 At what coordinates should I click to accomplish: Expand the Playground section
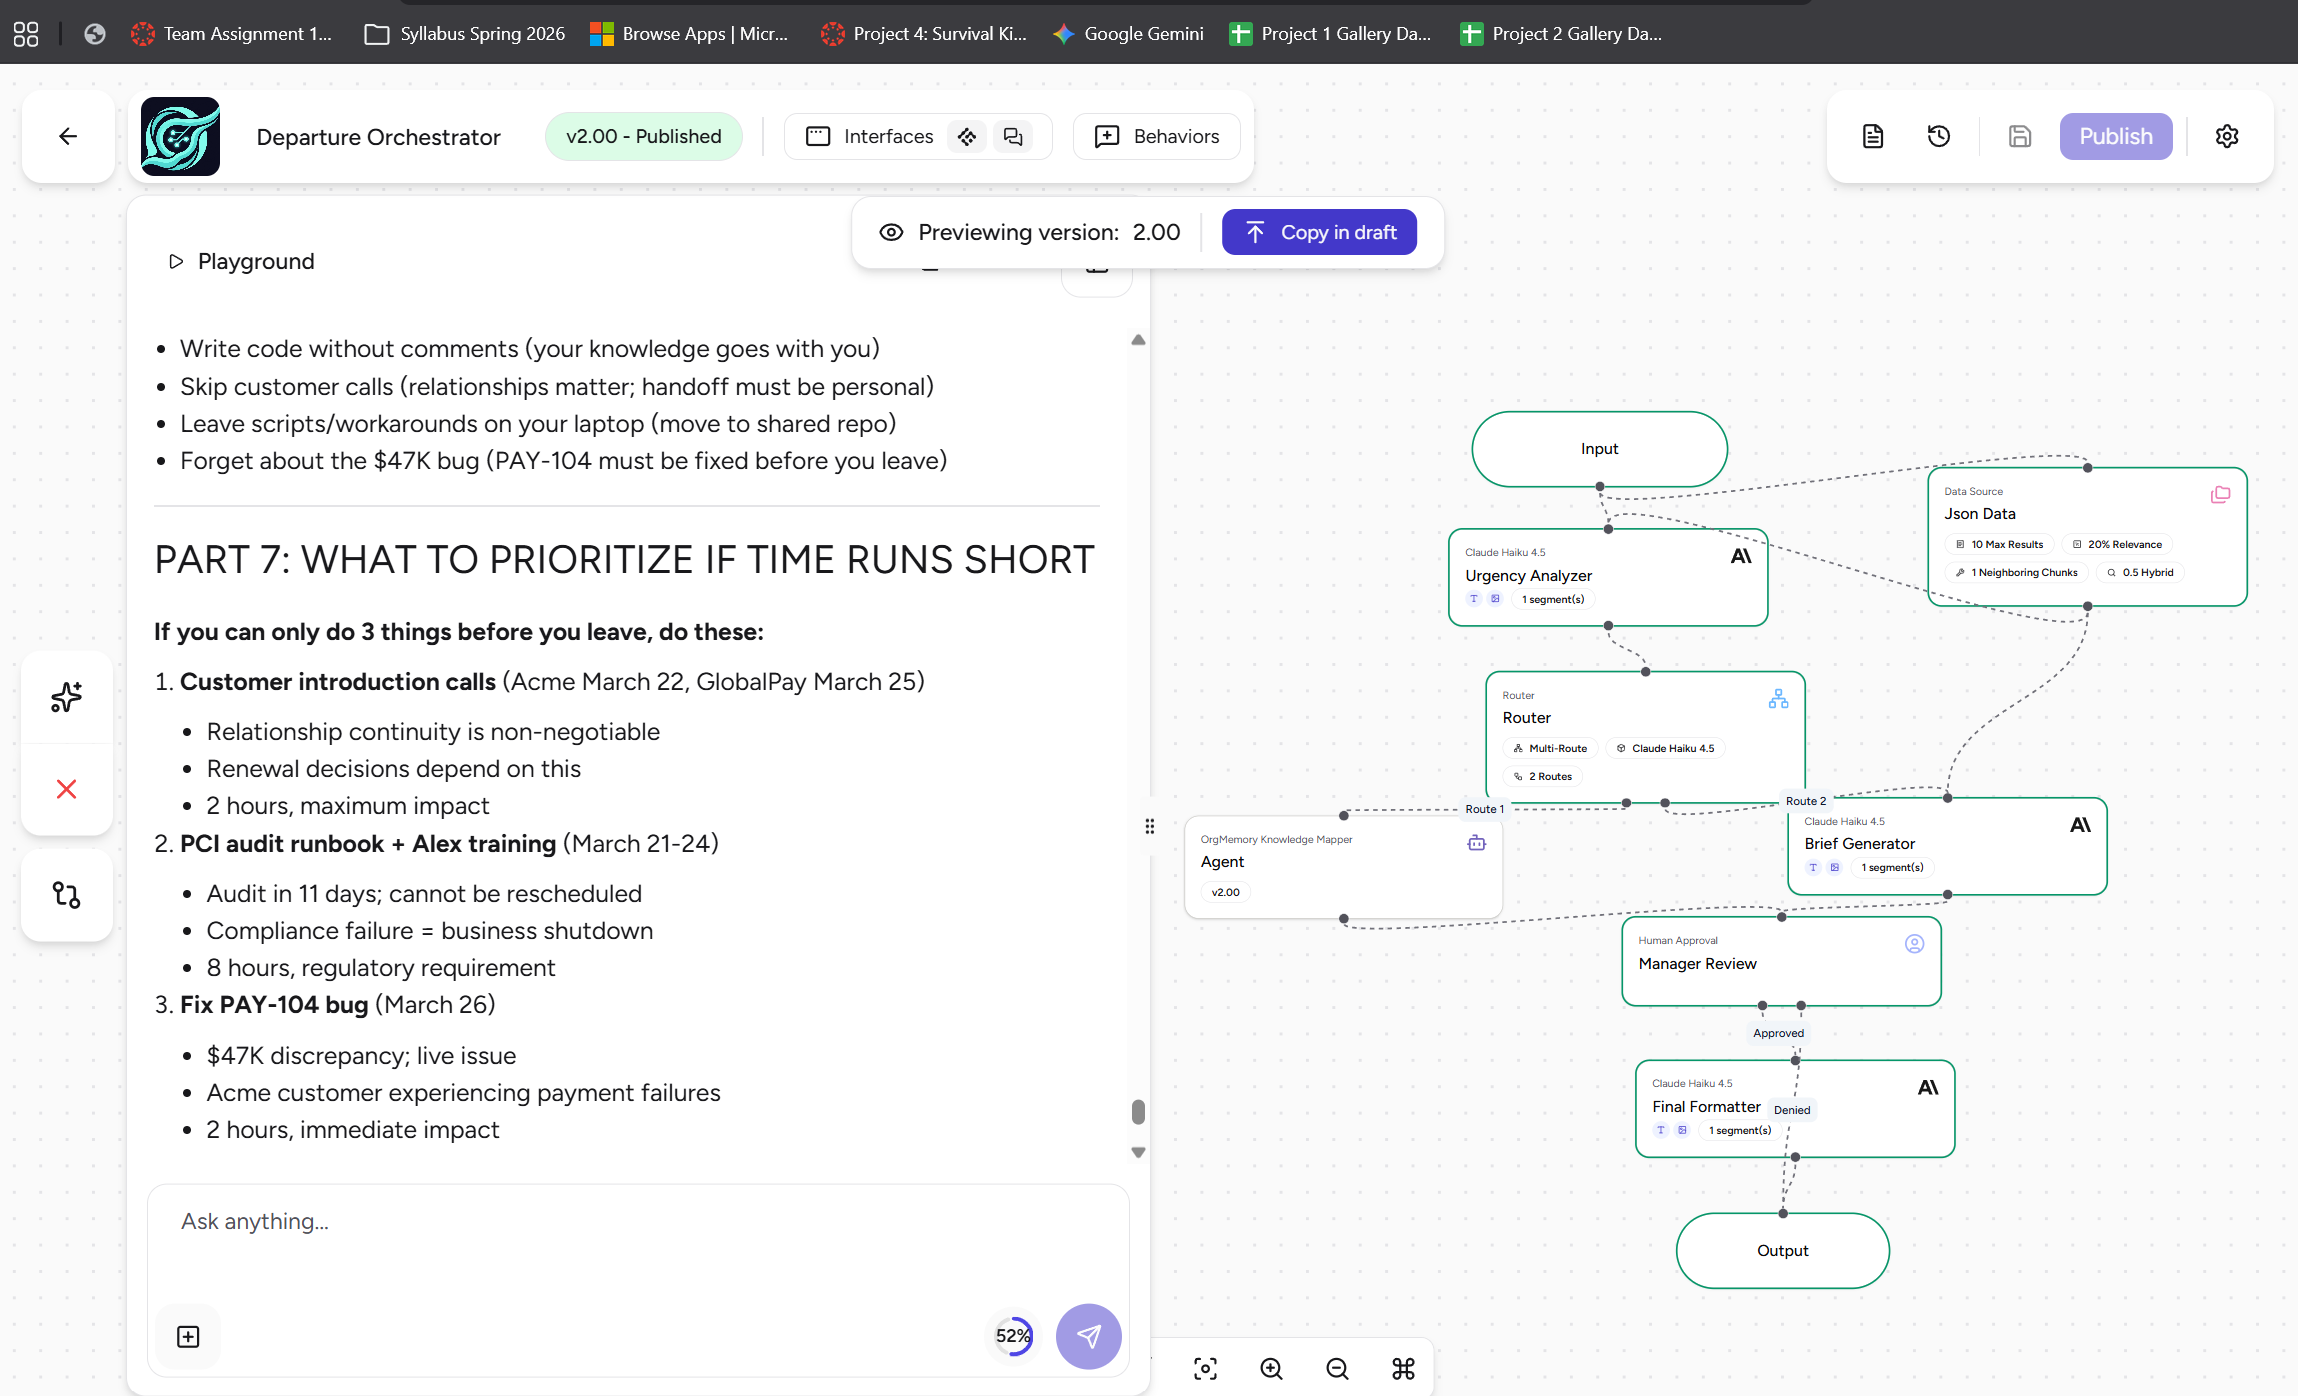tap(176, 261)
